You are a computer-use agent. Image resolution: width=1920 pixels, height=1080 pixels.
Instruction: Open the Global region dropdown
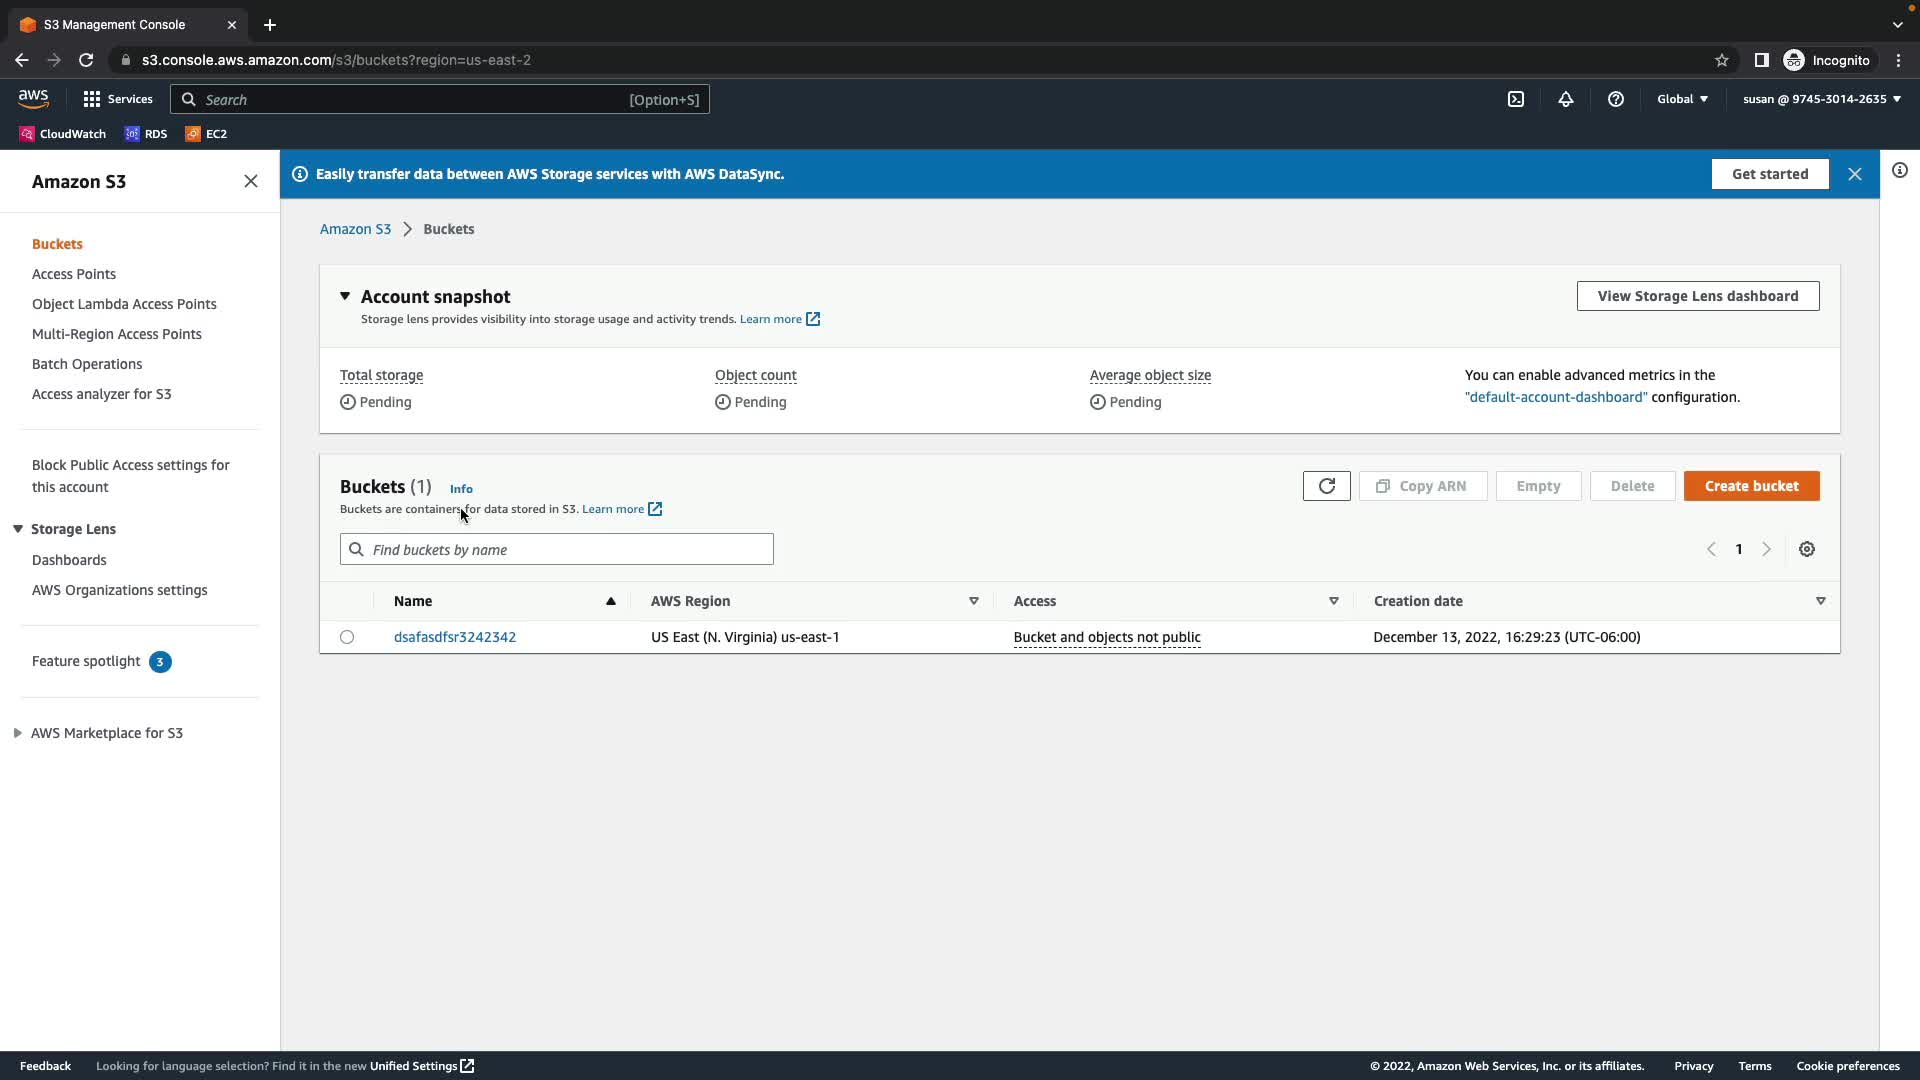[x=1682, y=99]
